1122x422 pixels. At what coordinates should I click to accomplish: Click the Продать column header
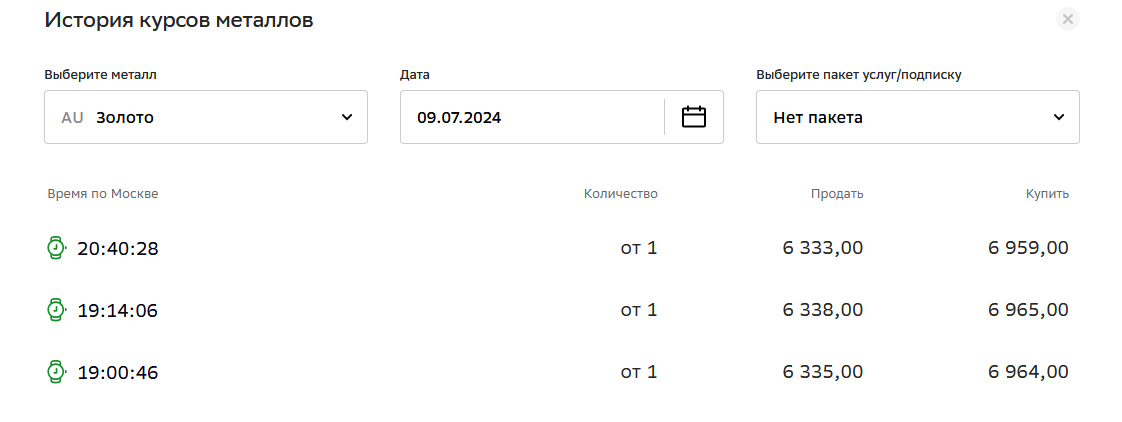837,194
